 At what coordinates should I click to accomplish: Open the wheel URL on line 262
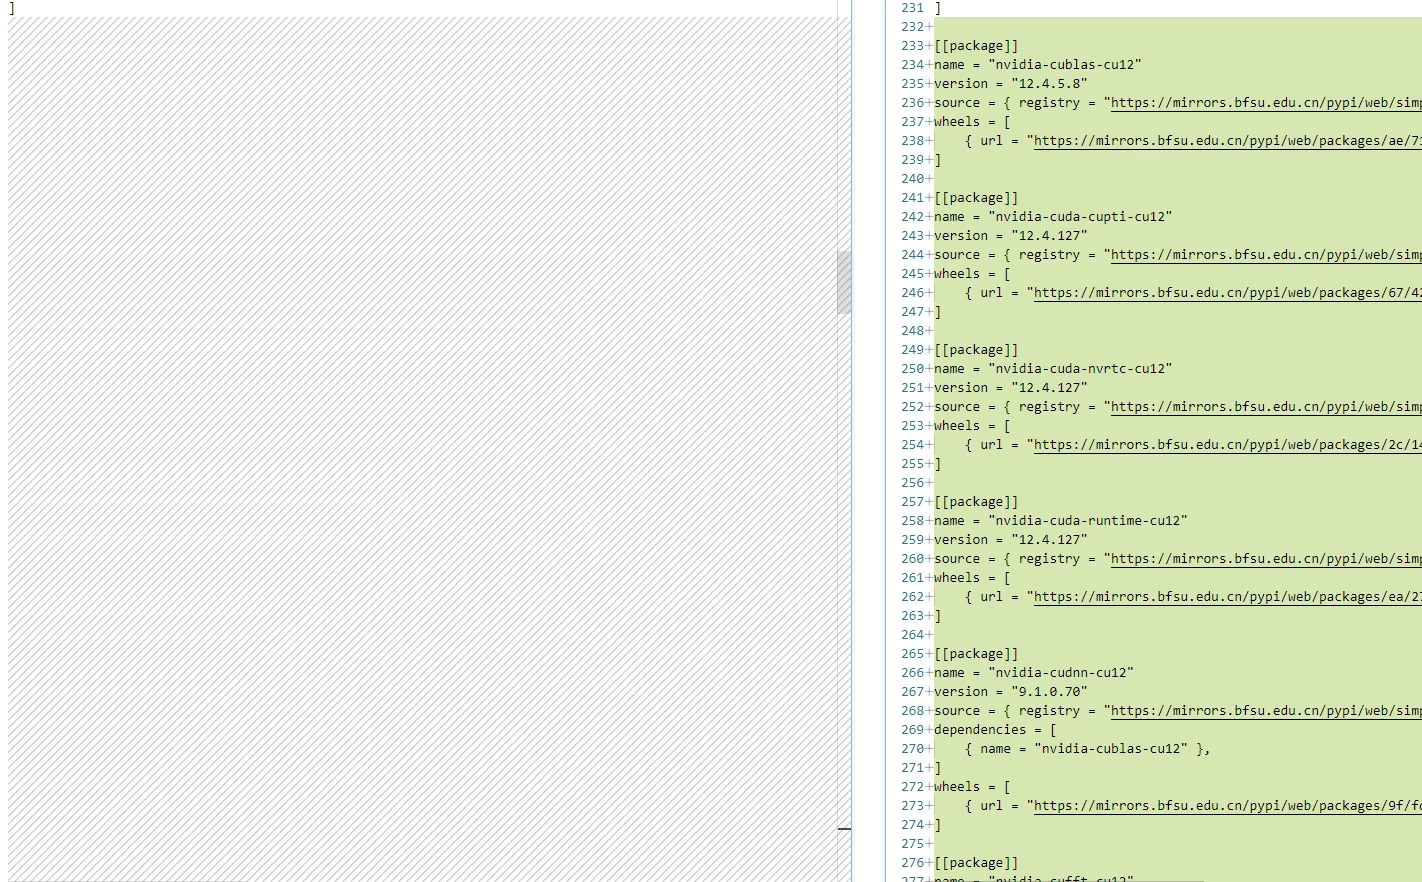point(1227,597)
